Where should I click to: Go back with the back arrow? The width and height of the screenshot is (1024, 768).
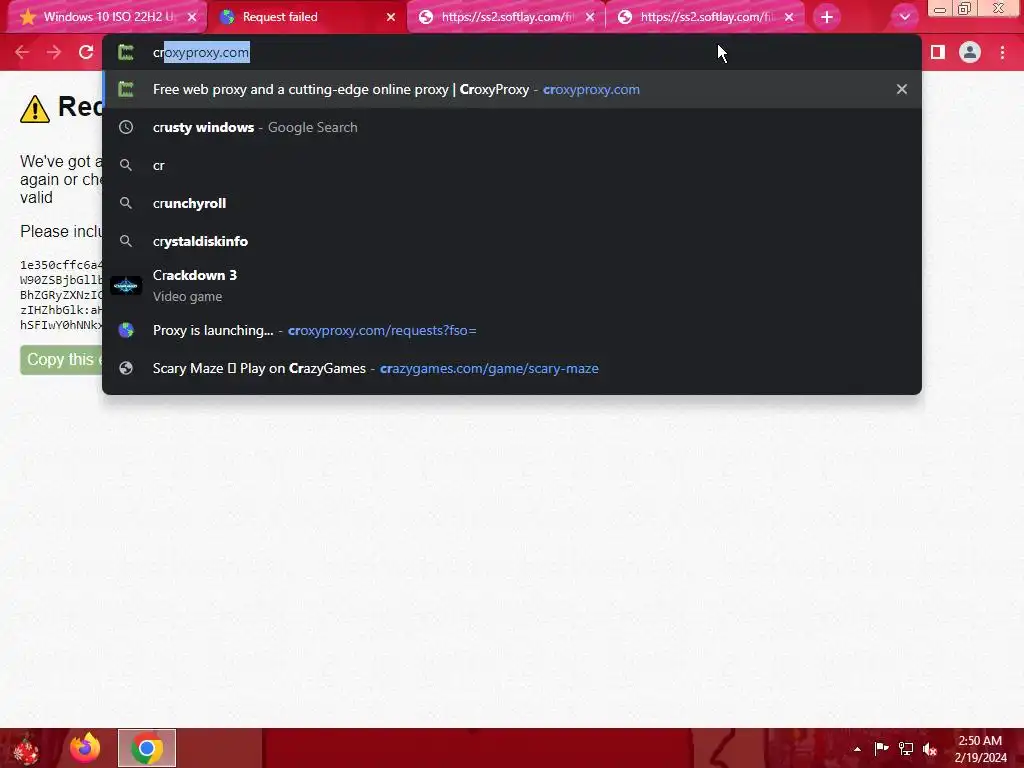pyautogui.click(x=22, y=52)
